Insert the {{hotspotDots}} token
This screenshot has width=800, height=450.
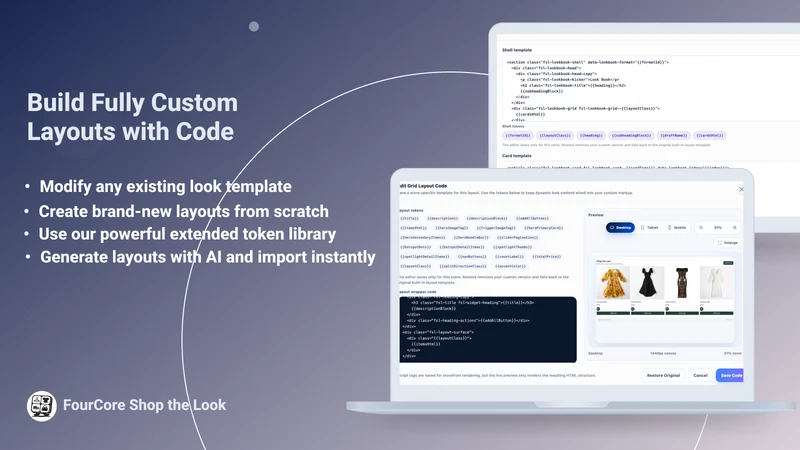tap(416, 247)
